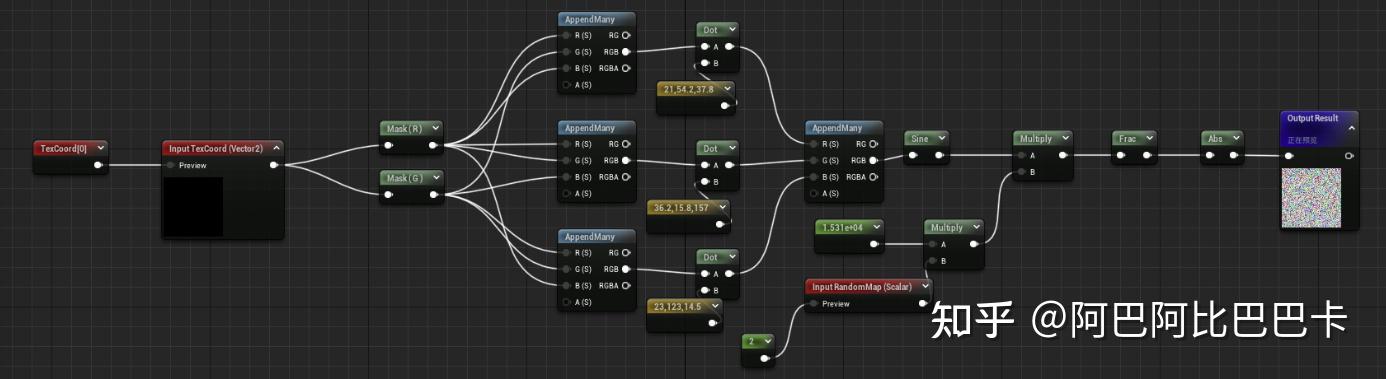Click the 1.531e+04 constant output pin
Image resolution: width=1386 pixels, height=379 pixels.
tap(875, 243)
